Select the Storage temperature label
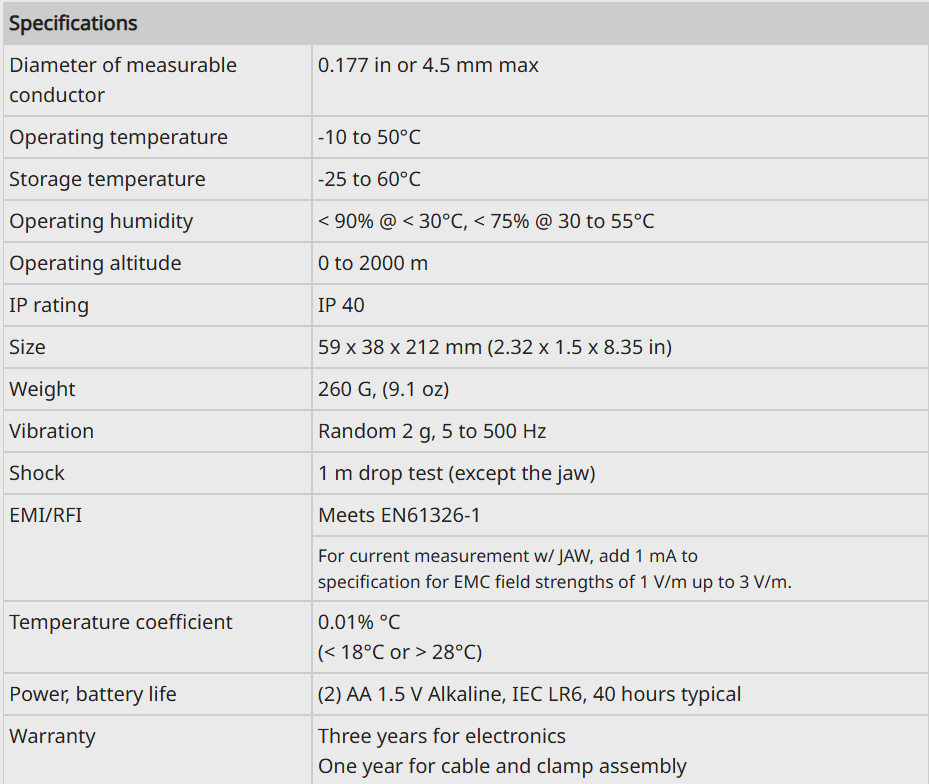Viewport: 929px width, 784px height. tap(107, 180)
